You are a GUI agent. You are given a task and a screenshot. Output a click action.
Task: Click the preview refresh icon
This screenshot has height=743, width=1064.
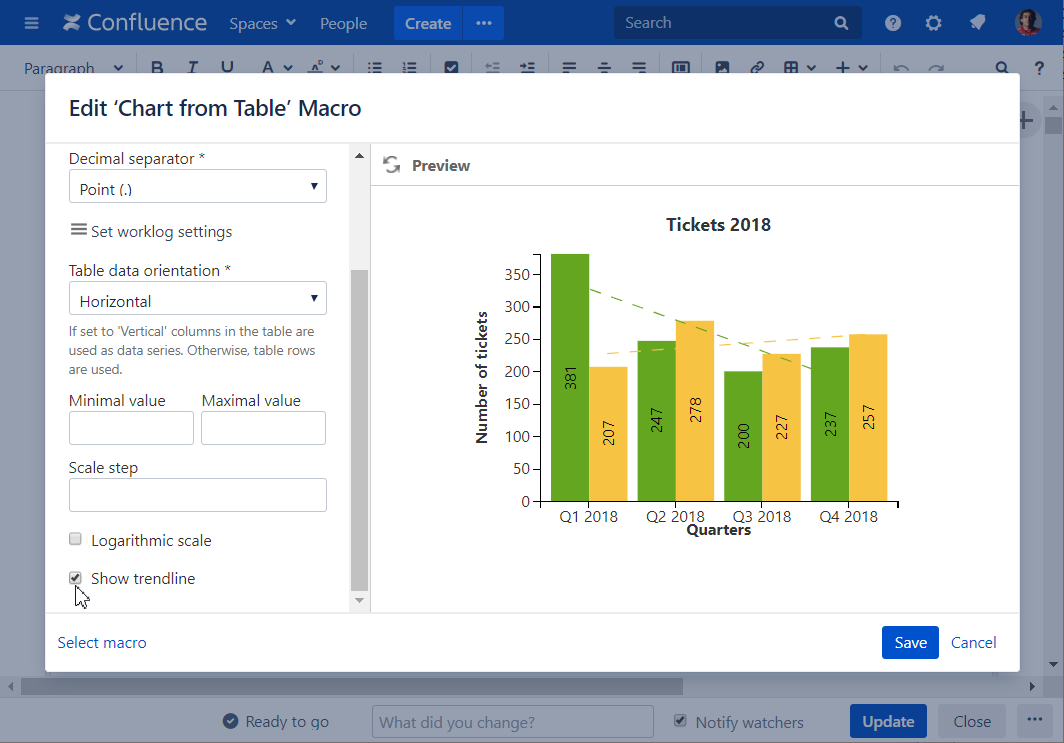coord(392,165)
